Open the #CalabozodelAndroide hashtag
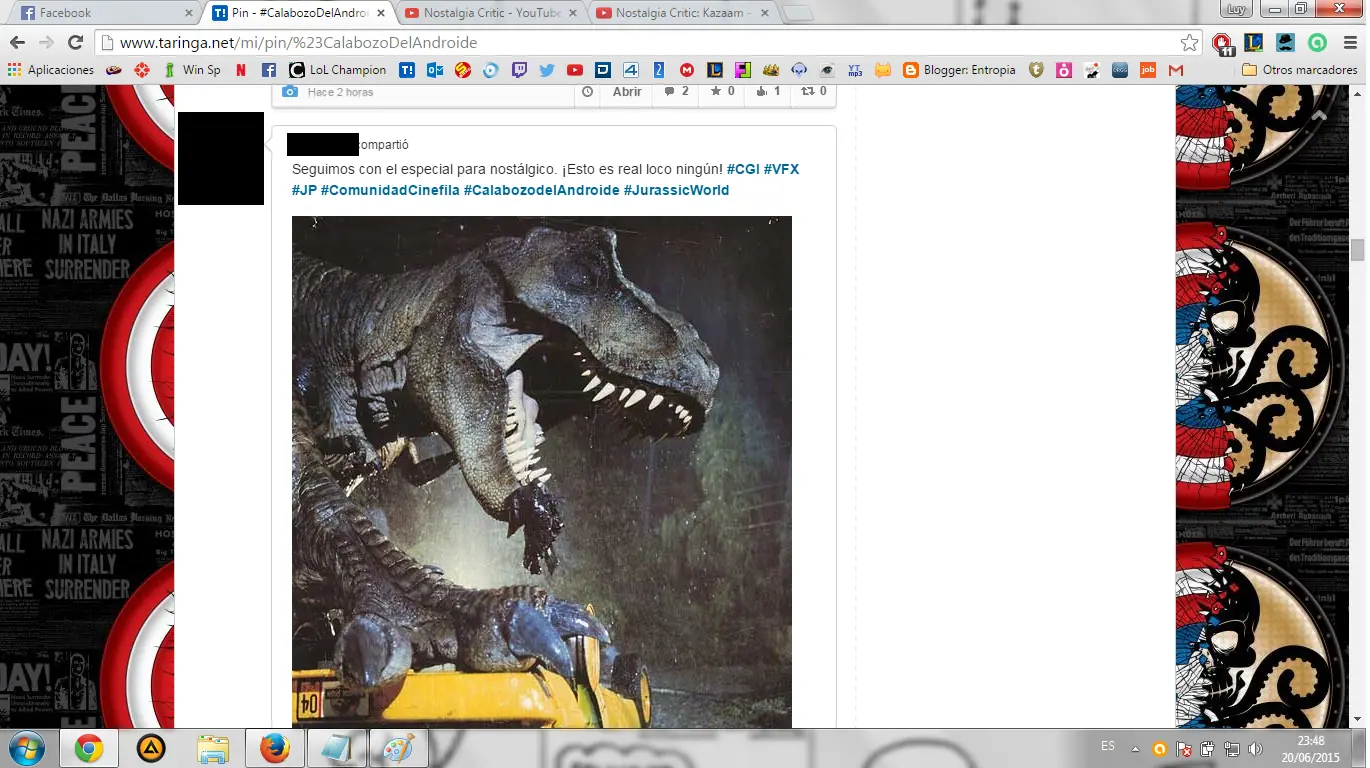 (541, 190)
